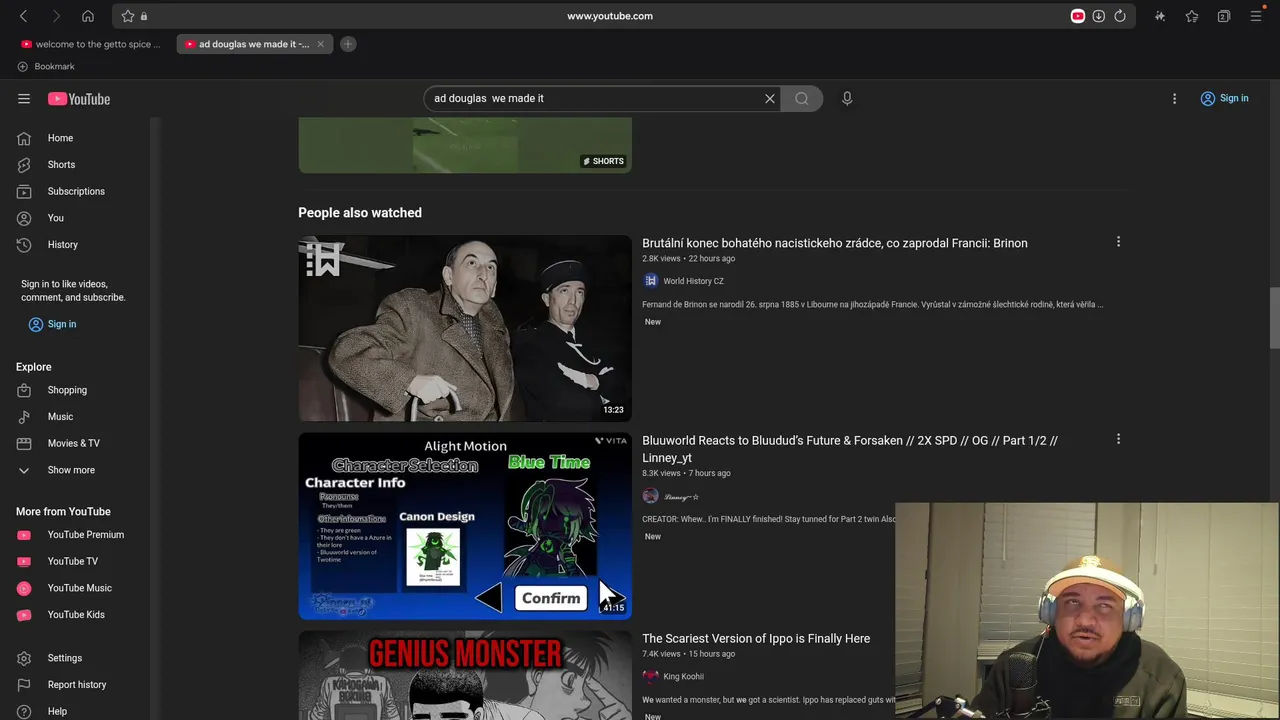
Task: Open browser downloads icon
Action: point(1099,16)
